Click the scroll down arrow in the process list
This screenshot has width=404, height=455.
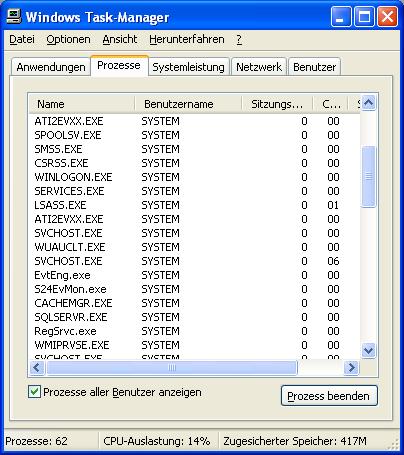[x=368, y=350]
